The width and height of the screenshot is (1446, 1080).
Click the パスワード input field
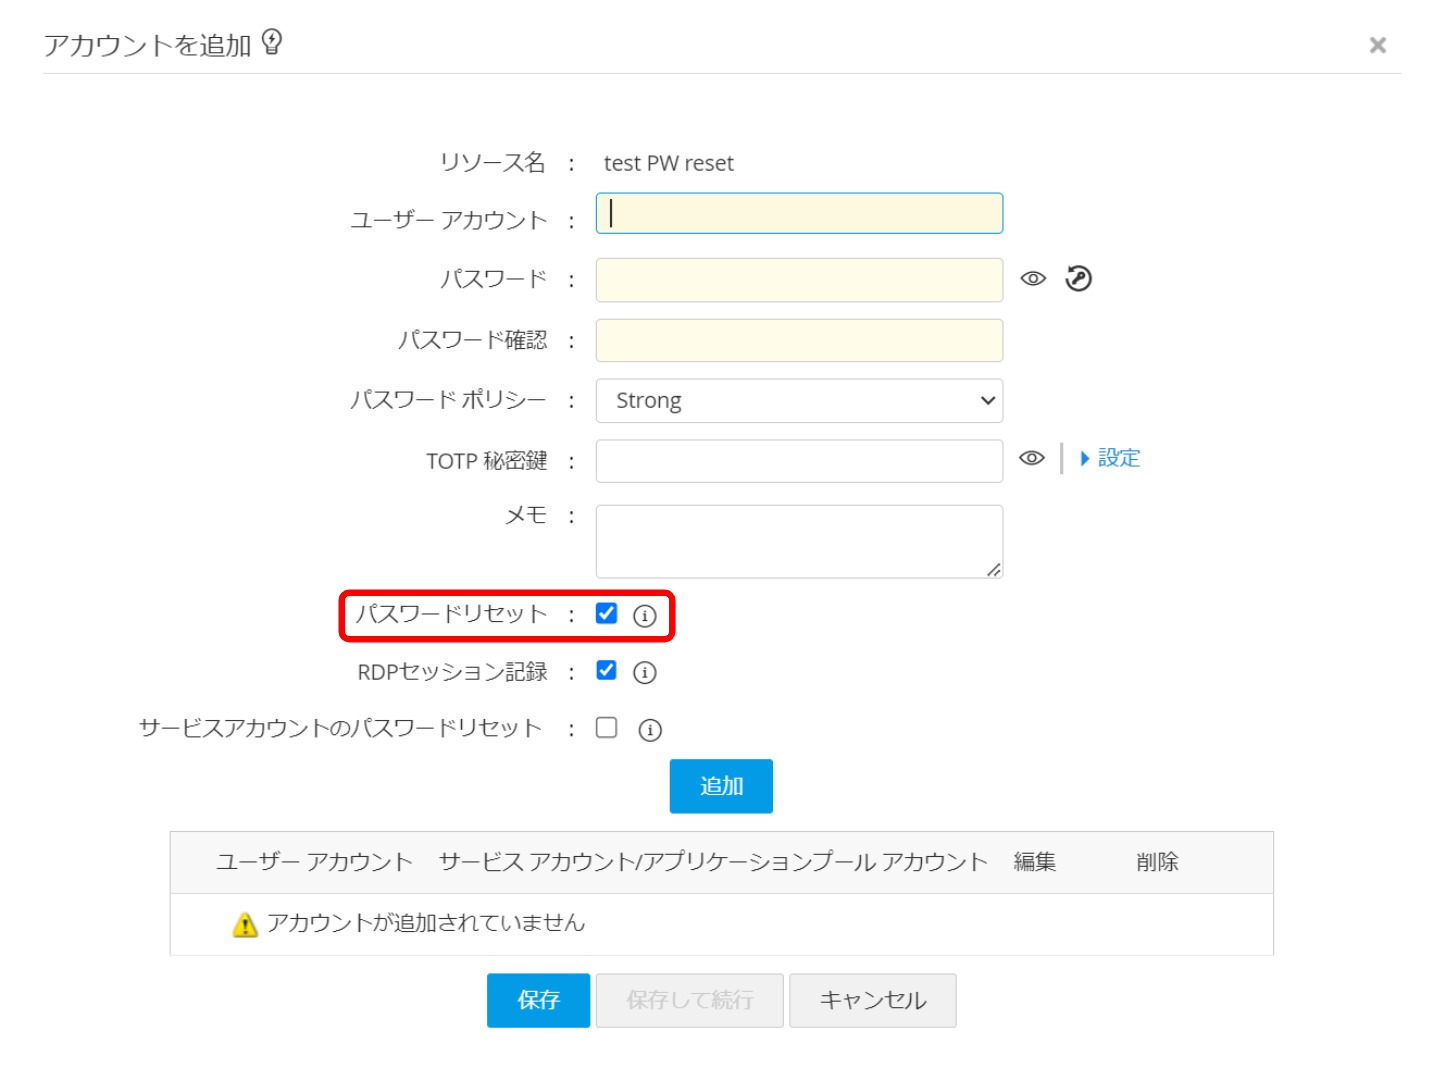[x=799, y=280]
